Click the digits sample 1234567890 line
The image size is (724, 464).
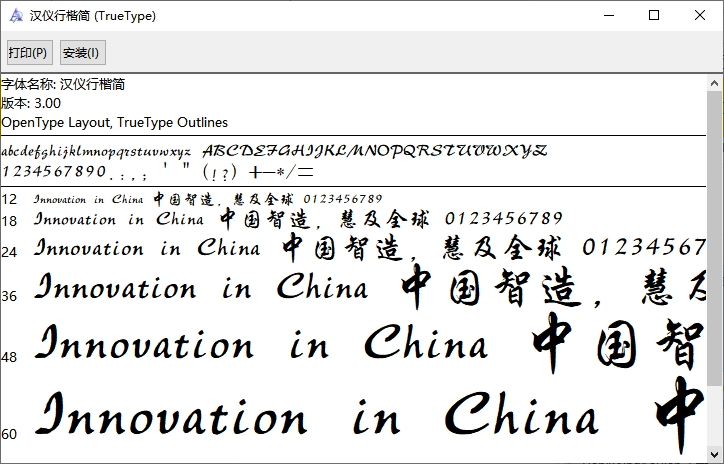(54, 172)
